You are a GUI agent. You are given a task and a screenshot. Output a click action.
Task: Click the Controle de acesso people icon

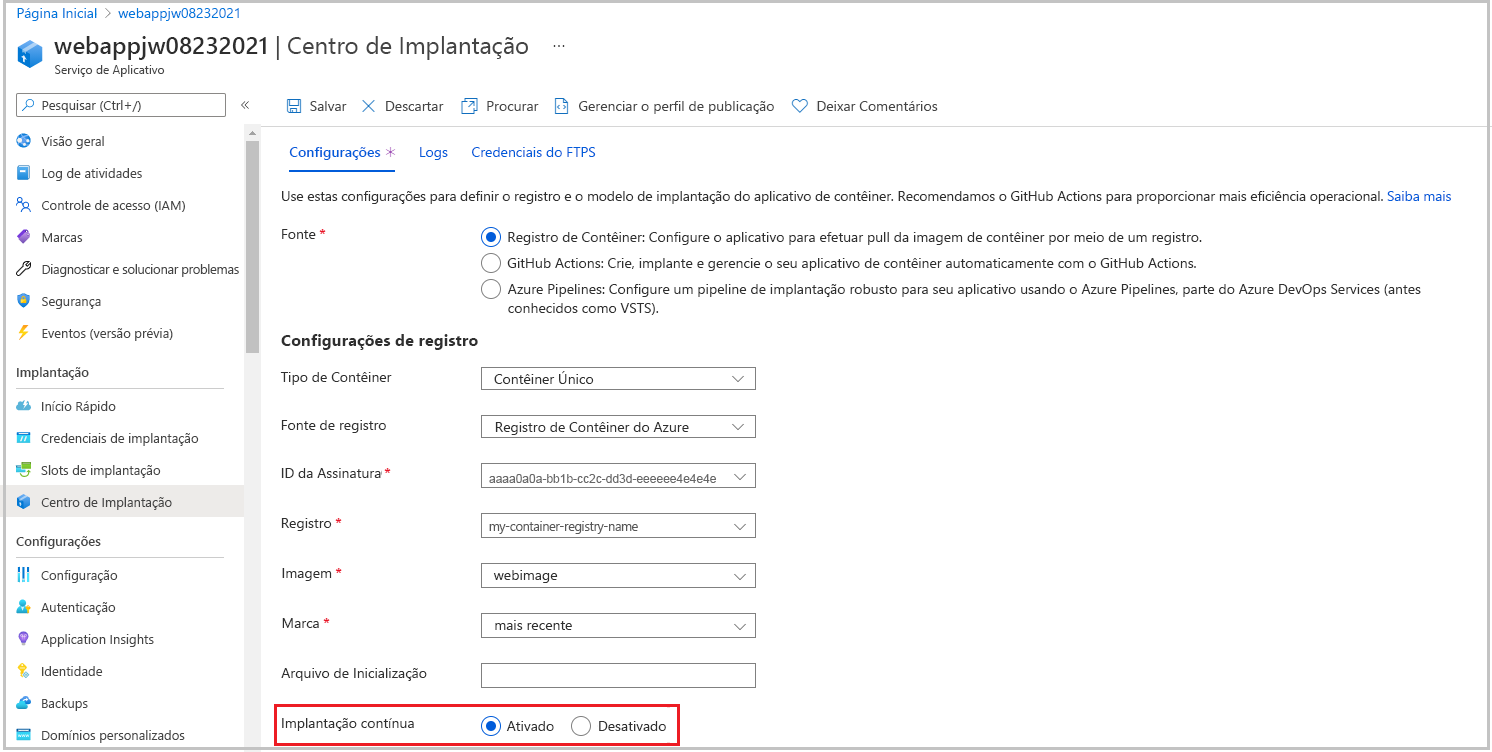24,205
